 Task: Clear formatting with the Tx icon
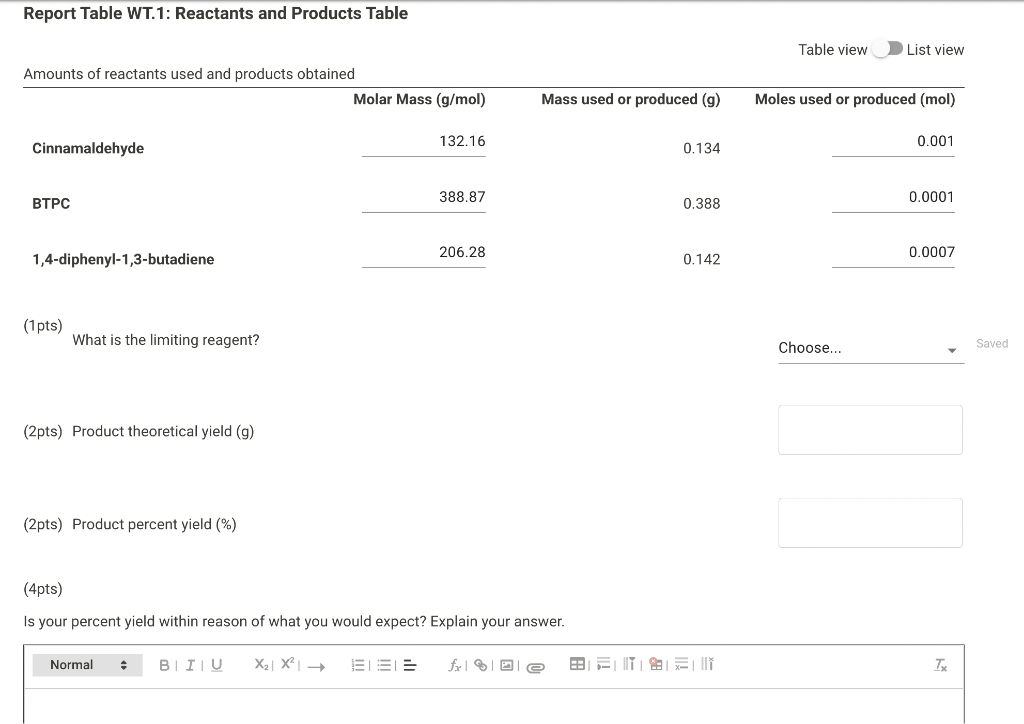(x=939, y=663)
